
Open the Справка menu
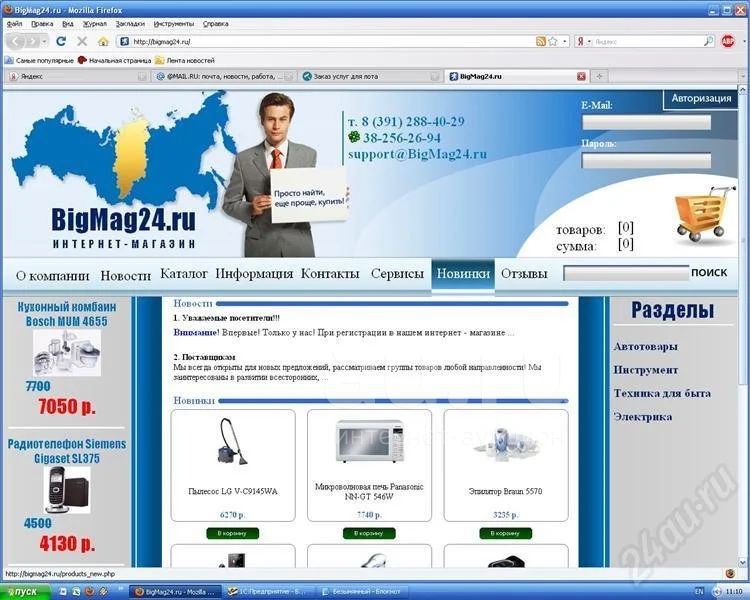pyautogui.click(x=215, y=23)
